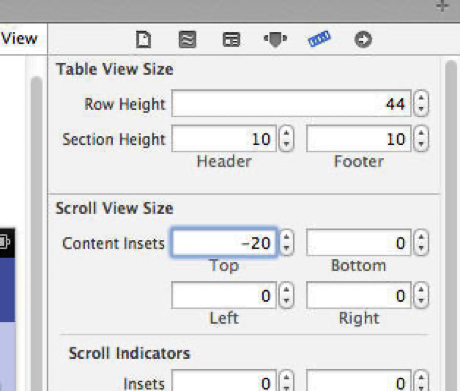This screenshot has height=391, width=460.
Task: Switch to the Attributes inspector icon
Action: (275, 39)
